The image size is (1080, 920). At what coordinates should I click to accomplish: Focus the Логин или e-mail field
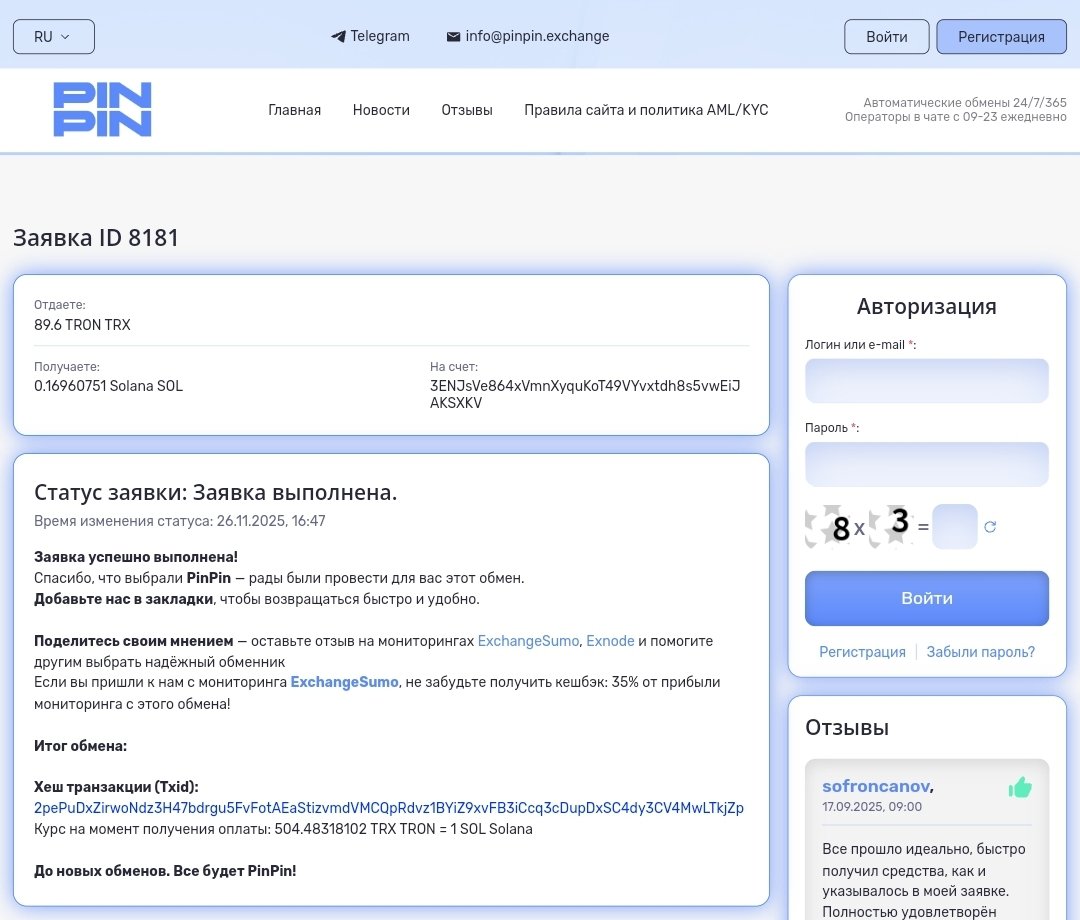[926, 381]
